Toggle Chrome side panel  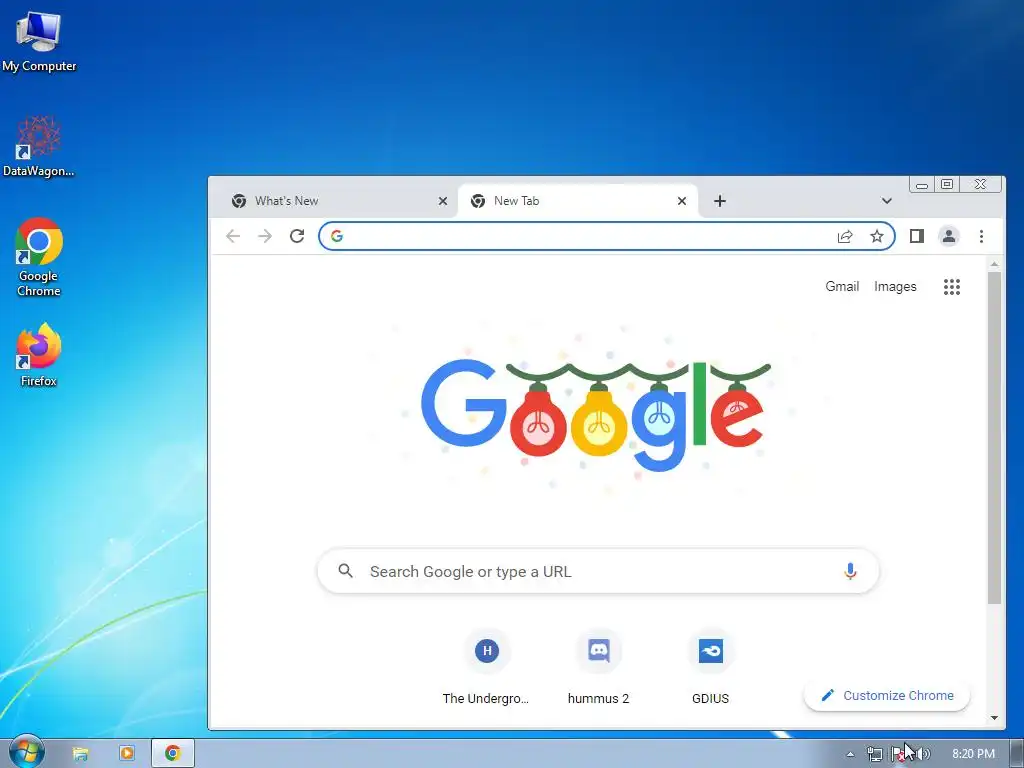point(917,236)
